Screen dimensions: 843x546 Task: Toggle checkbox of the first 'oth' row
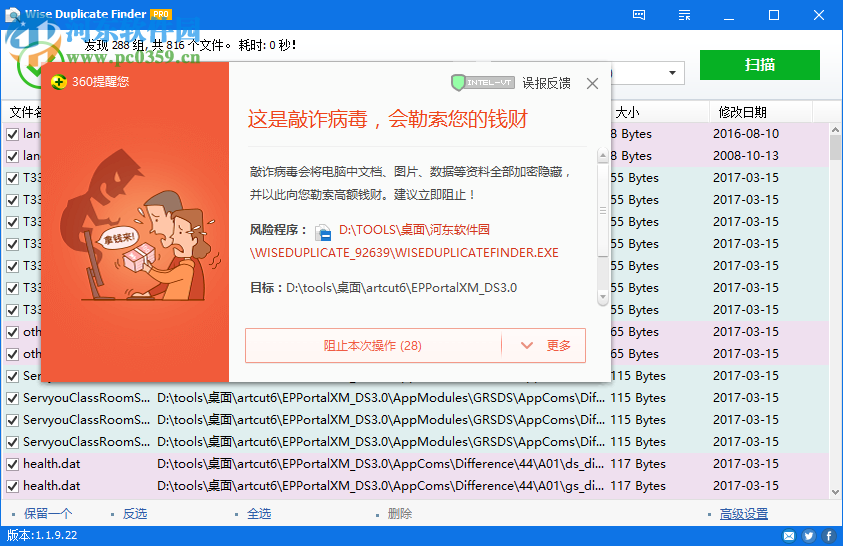coord(12,333)
